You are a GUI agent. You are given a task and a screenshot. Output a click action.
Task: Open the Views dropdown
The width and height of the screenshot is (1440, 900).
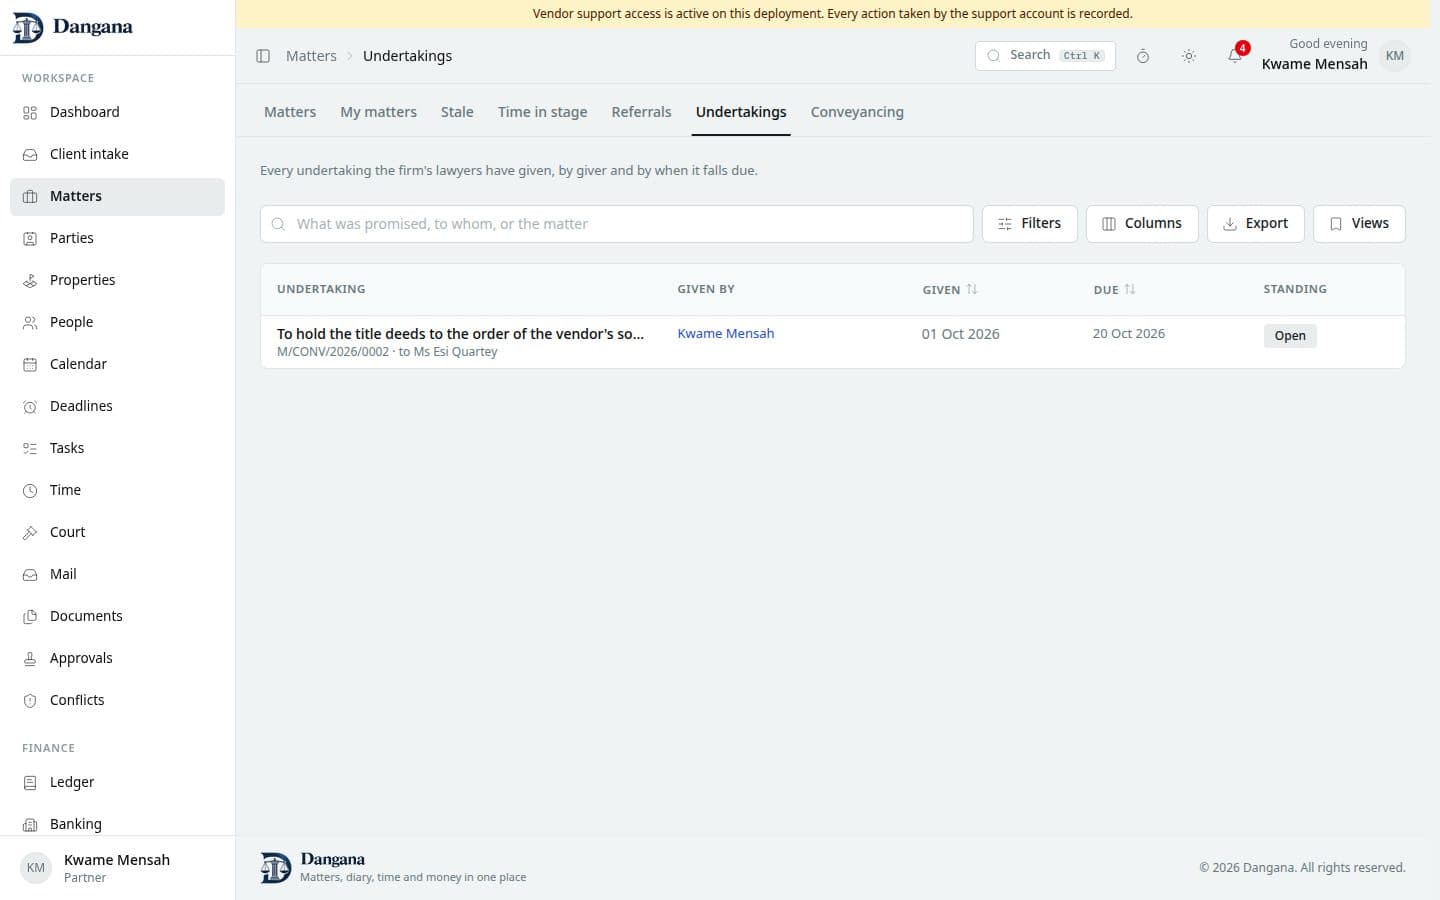point(1359,224)
